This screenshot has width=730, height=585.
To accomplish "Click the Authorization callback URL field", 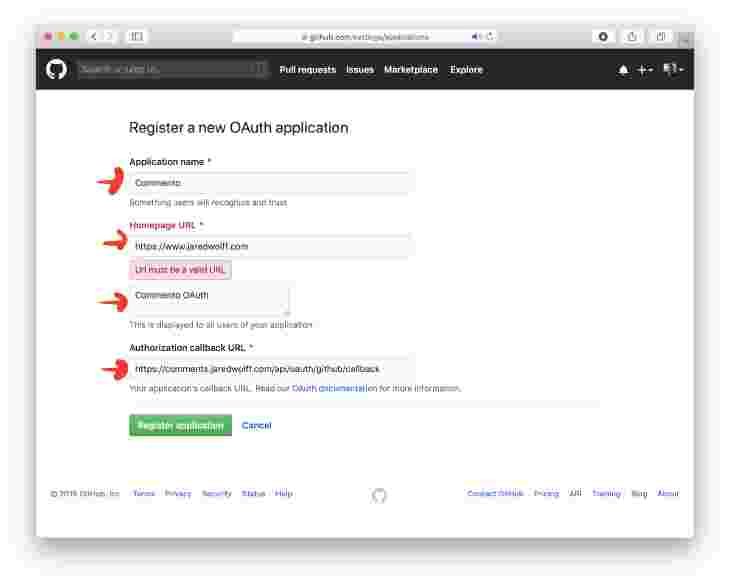I will tap(272, 369).
